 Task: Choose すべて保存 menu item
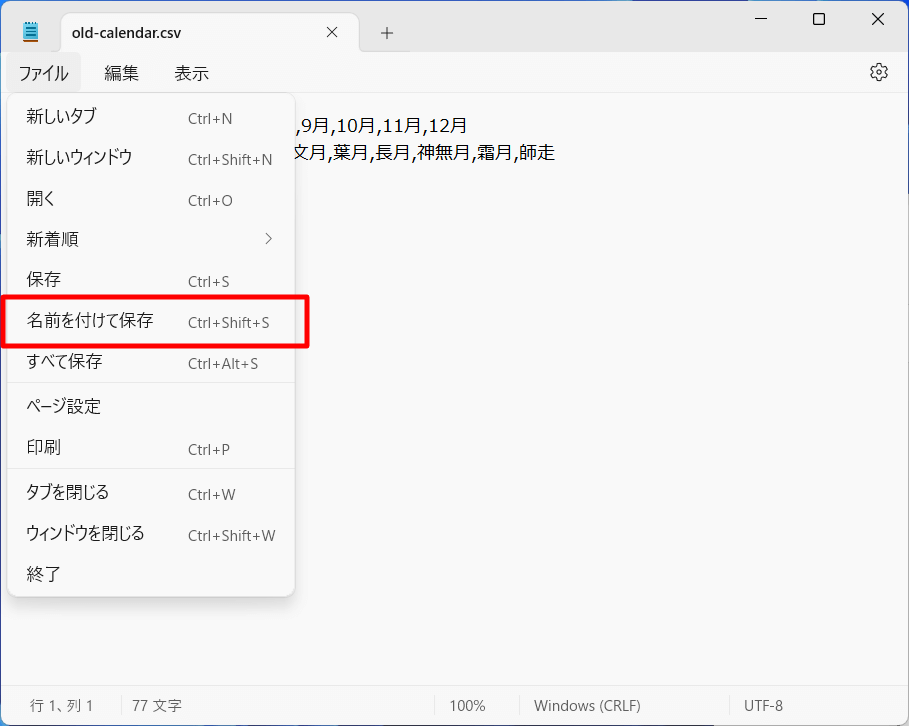point(150,362)
